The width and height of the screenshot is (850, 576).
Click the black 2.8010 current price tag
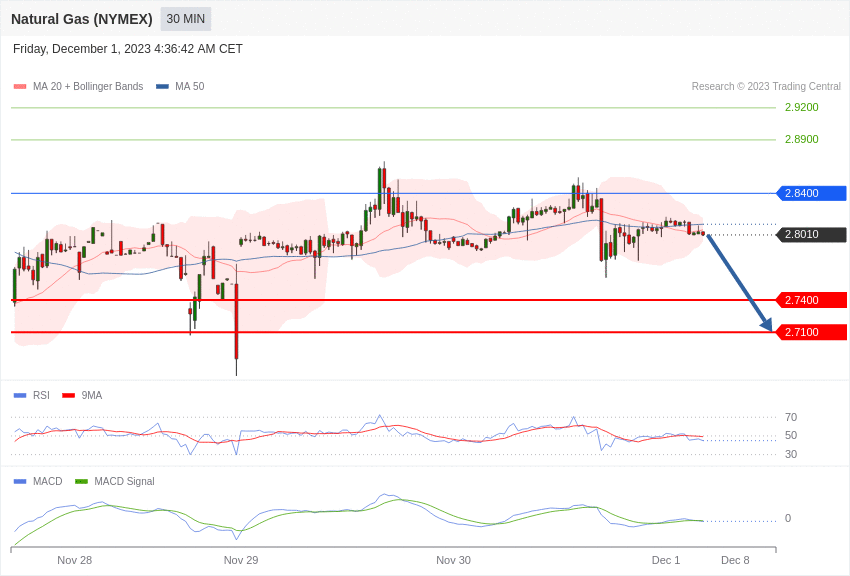click(x=811, y=234)
